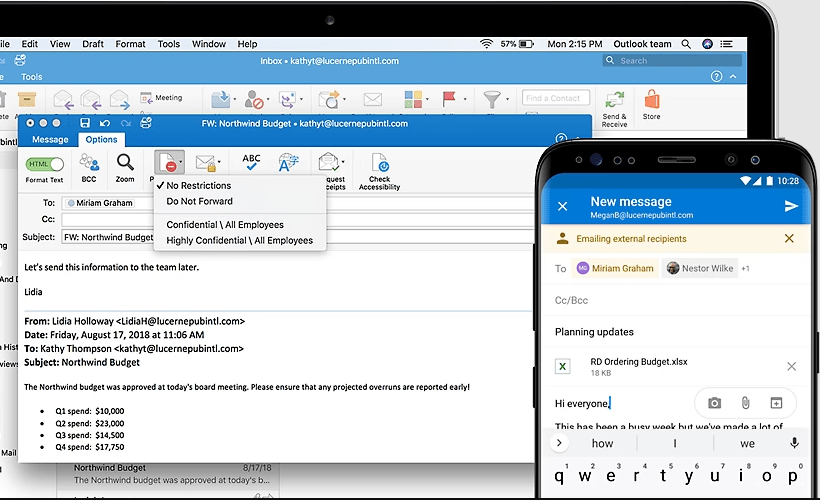This screenshot has width=820, height=500.
Task: Expand keyboard suggestions chevron
Action: 559,443
